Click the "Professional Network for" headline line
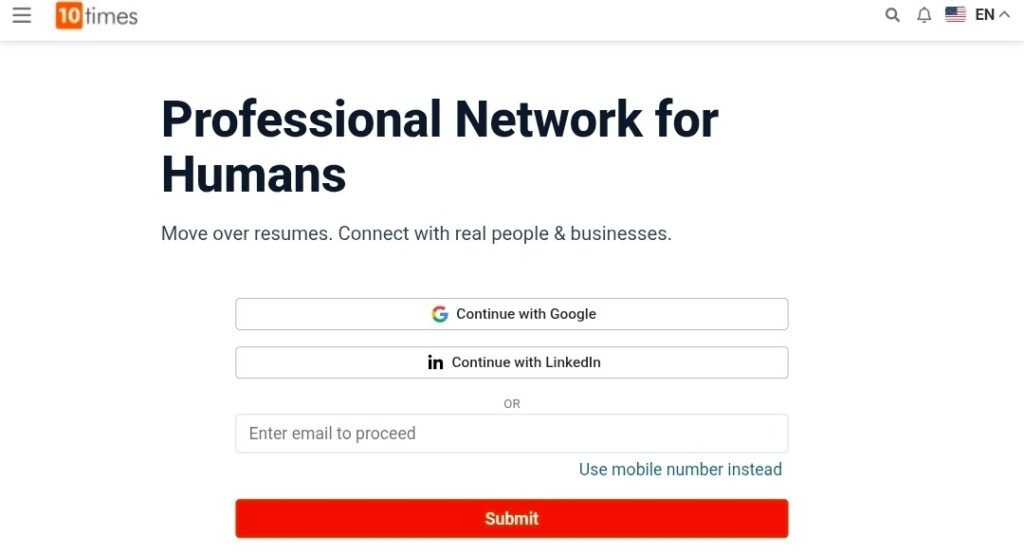Image resolution: width=1024 pixels, height=555 pixels. (x=439, y=120)
